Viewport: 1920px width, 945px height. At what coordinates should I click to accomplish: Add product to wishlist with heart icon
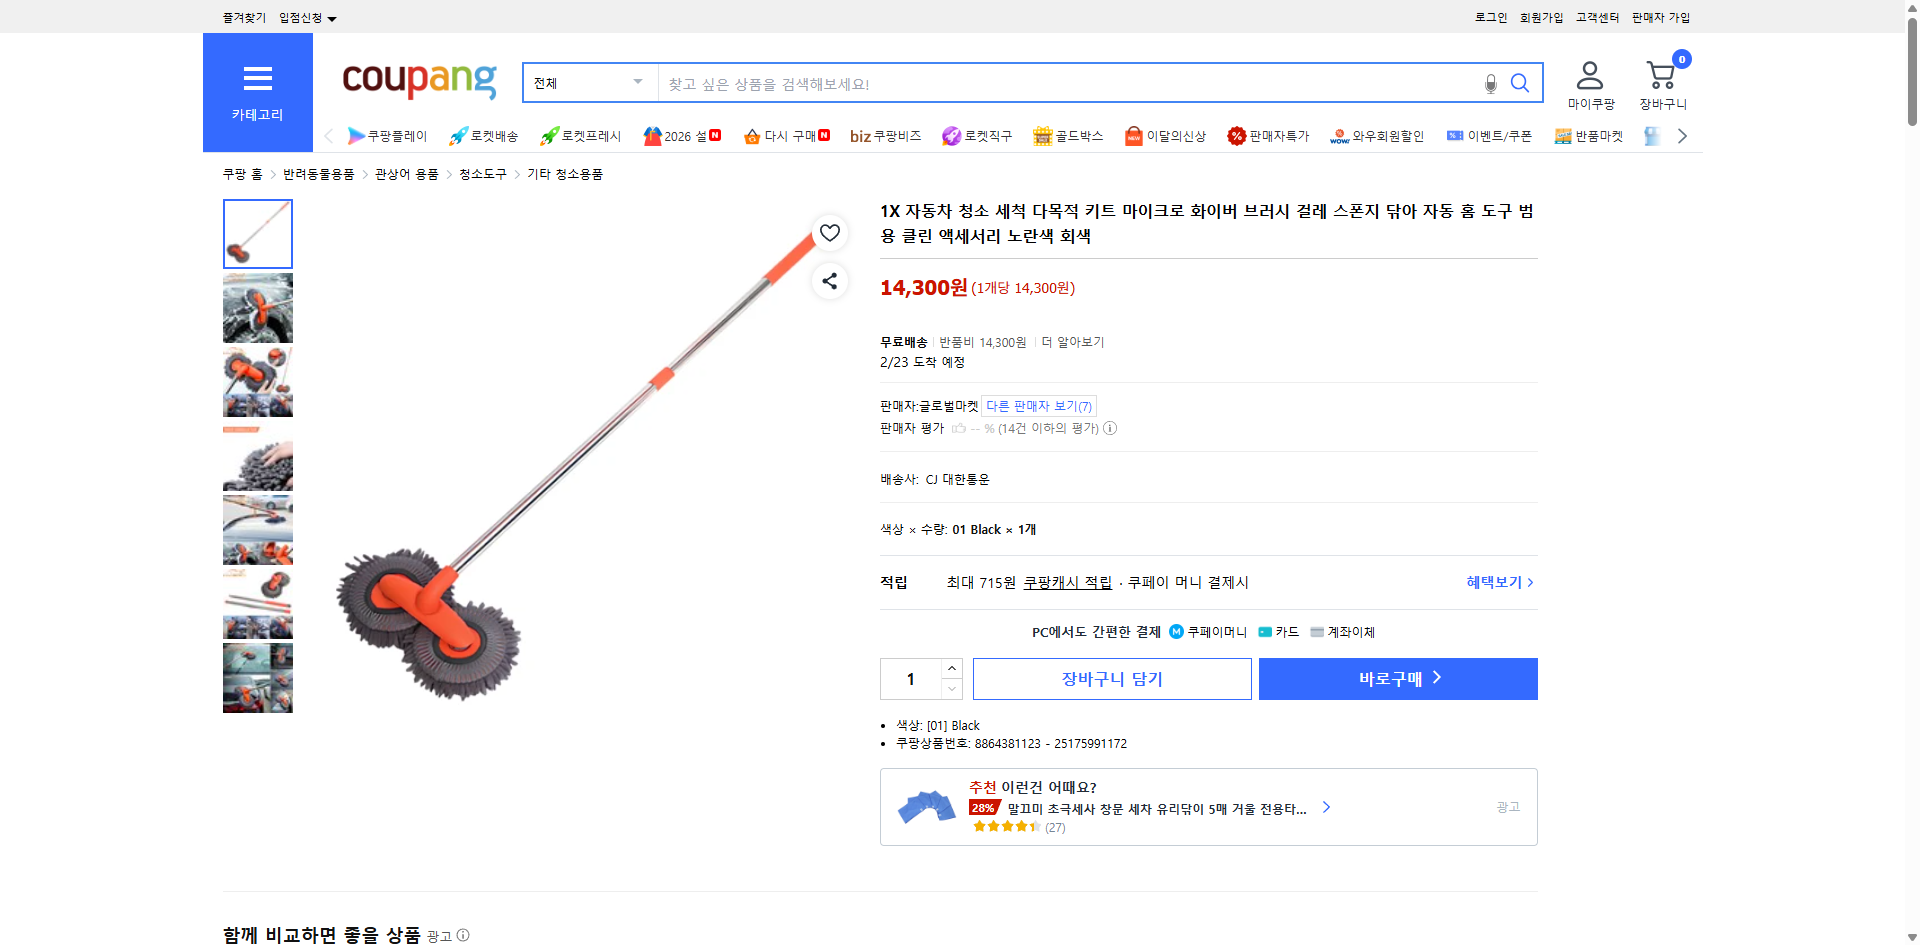point(829,233)
